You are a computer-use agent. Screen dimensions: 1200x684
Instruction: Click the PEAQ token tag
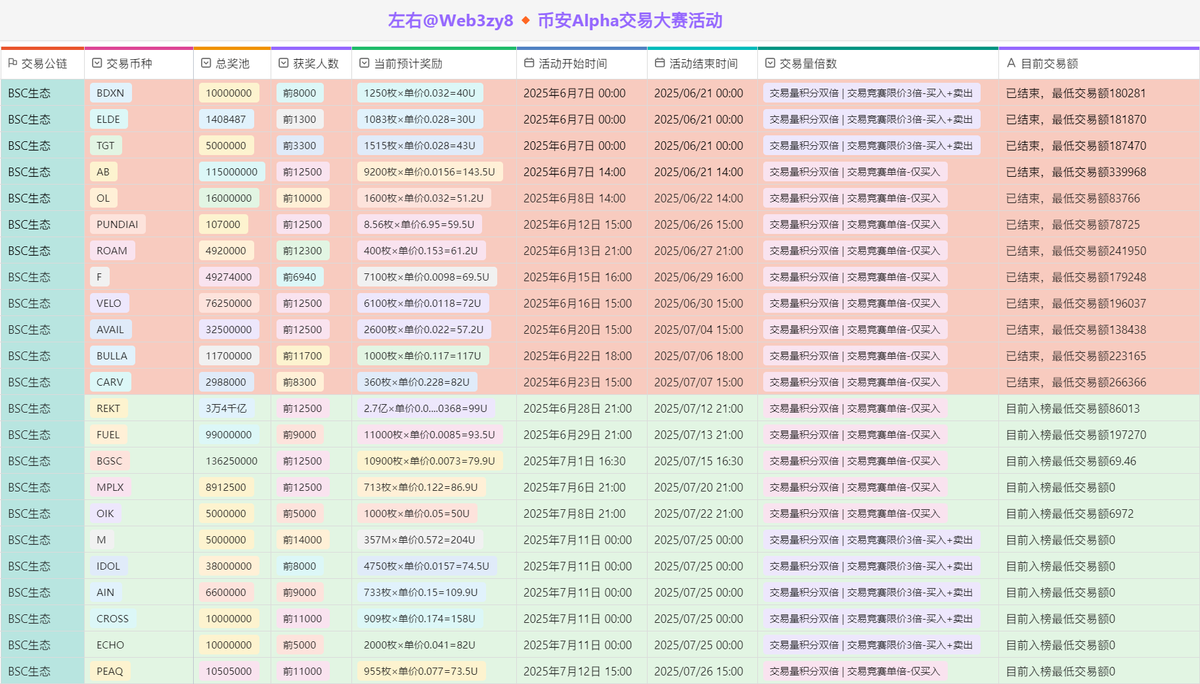coord(110,671)
